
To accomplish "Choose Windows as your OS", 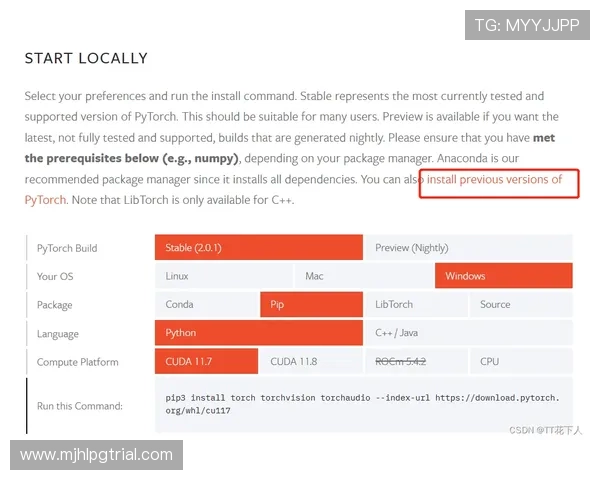I will pos(503,276).
